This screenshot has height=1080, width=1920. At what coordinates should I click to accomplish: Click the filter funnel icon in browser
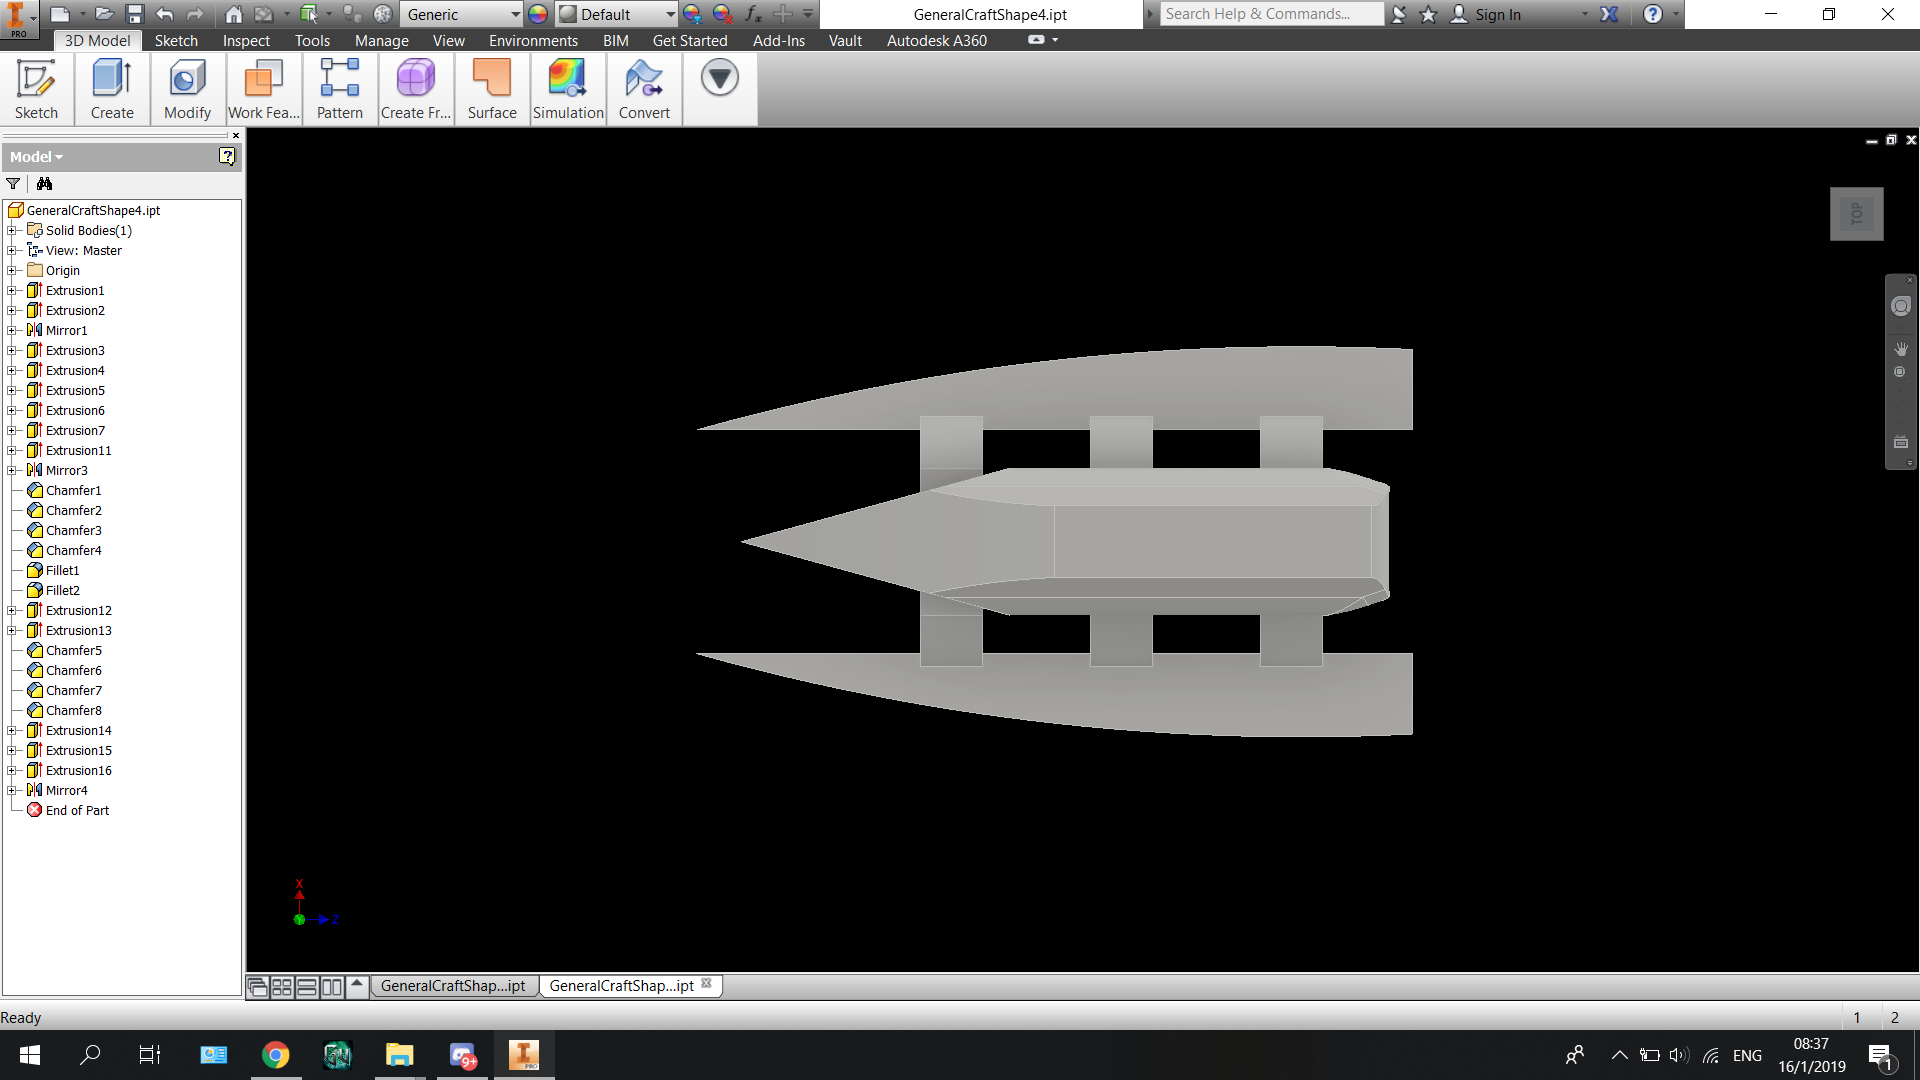click(13, 184)
